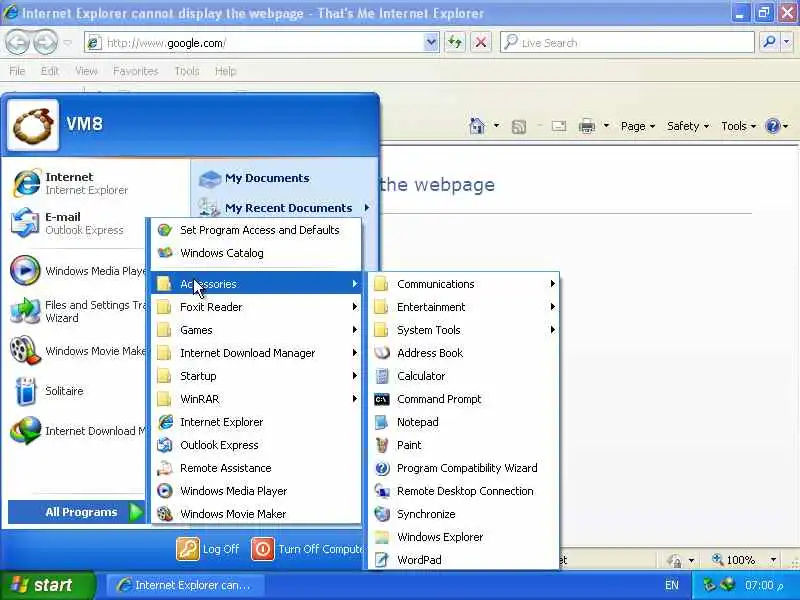Click the RSS feeds icon in command bar
Viewport: 800px width, 600px height.
[x=519, y=126]
